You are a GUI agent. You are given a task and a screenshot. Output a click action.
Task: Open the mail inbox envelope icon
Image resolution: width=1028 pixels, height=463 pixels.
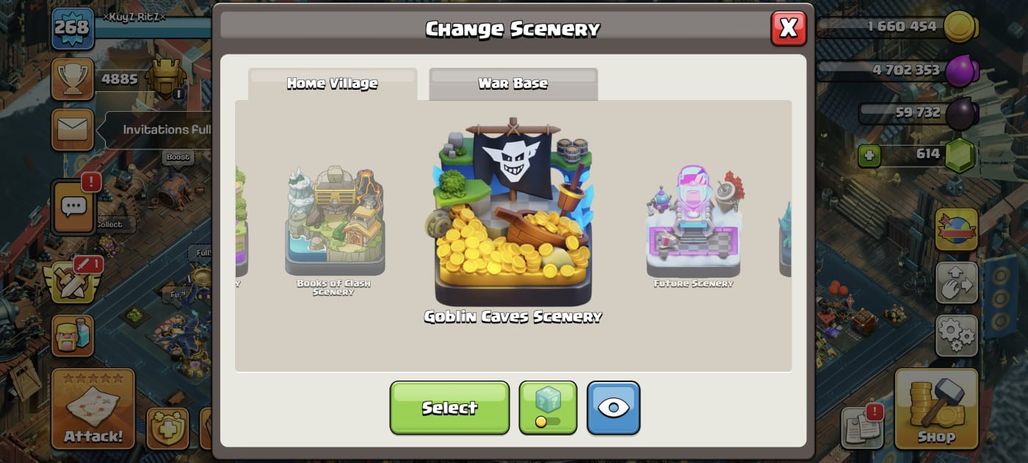click(73, 129)
